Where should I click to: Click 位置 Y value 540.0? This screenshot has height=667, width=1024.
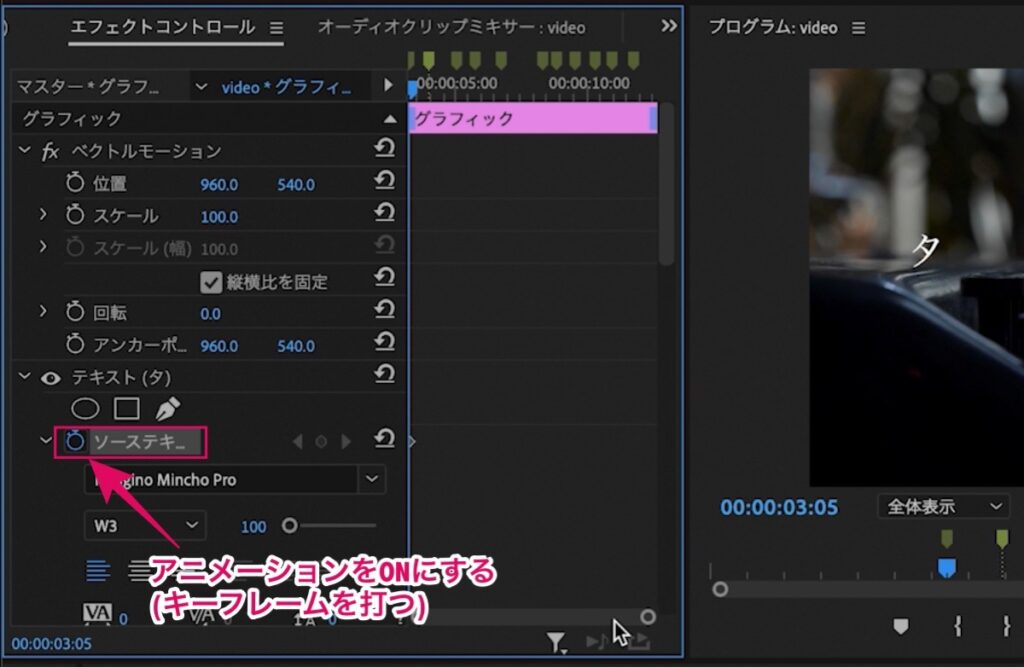click(296, 185)
